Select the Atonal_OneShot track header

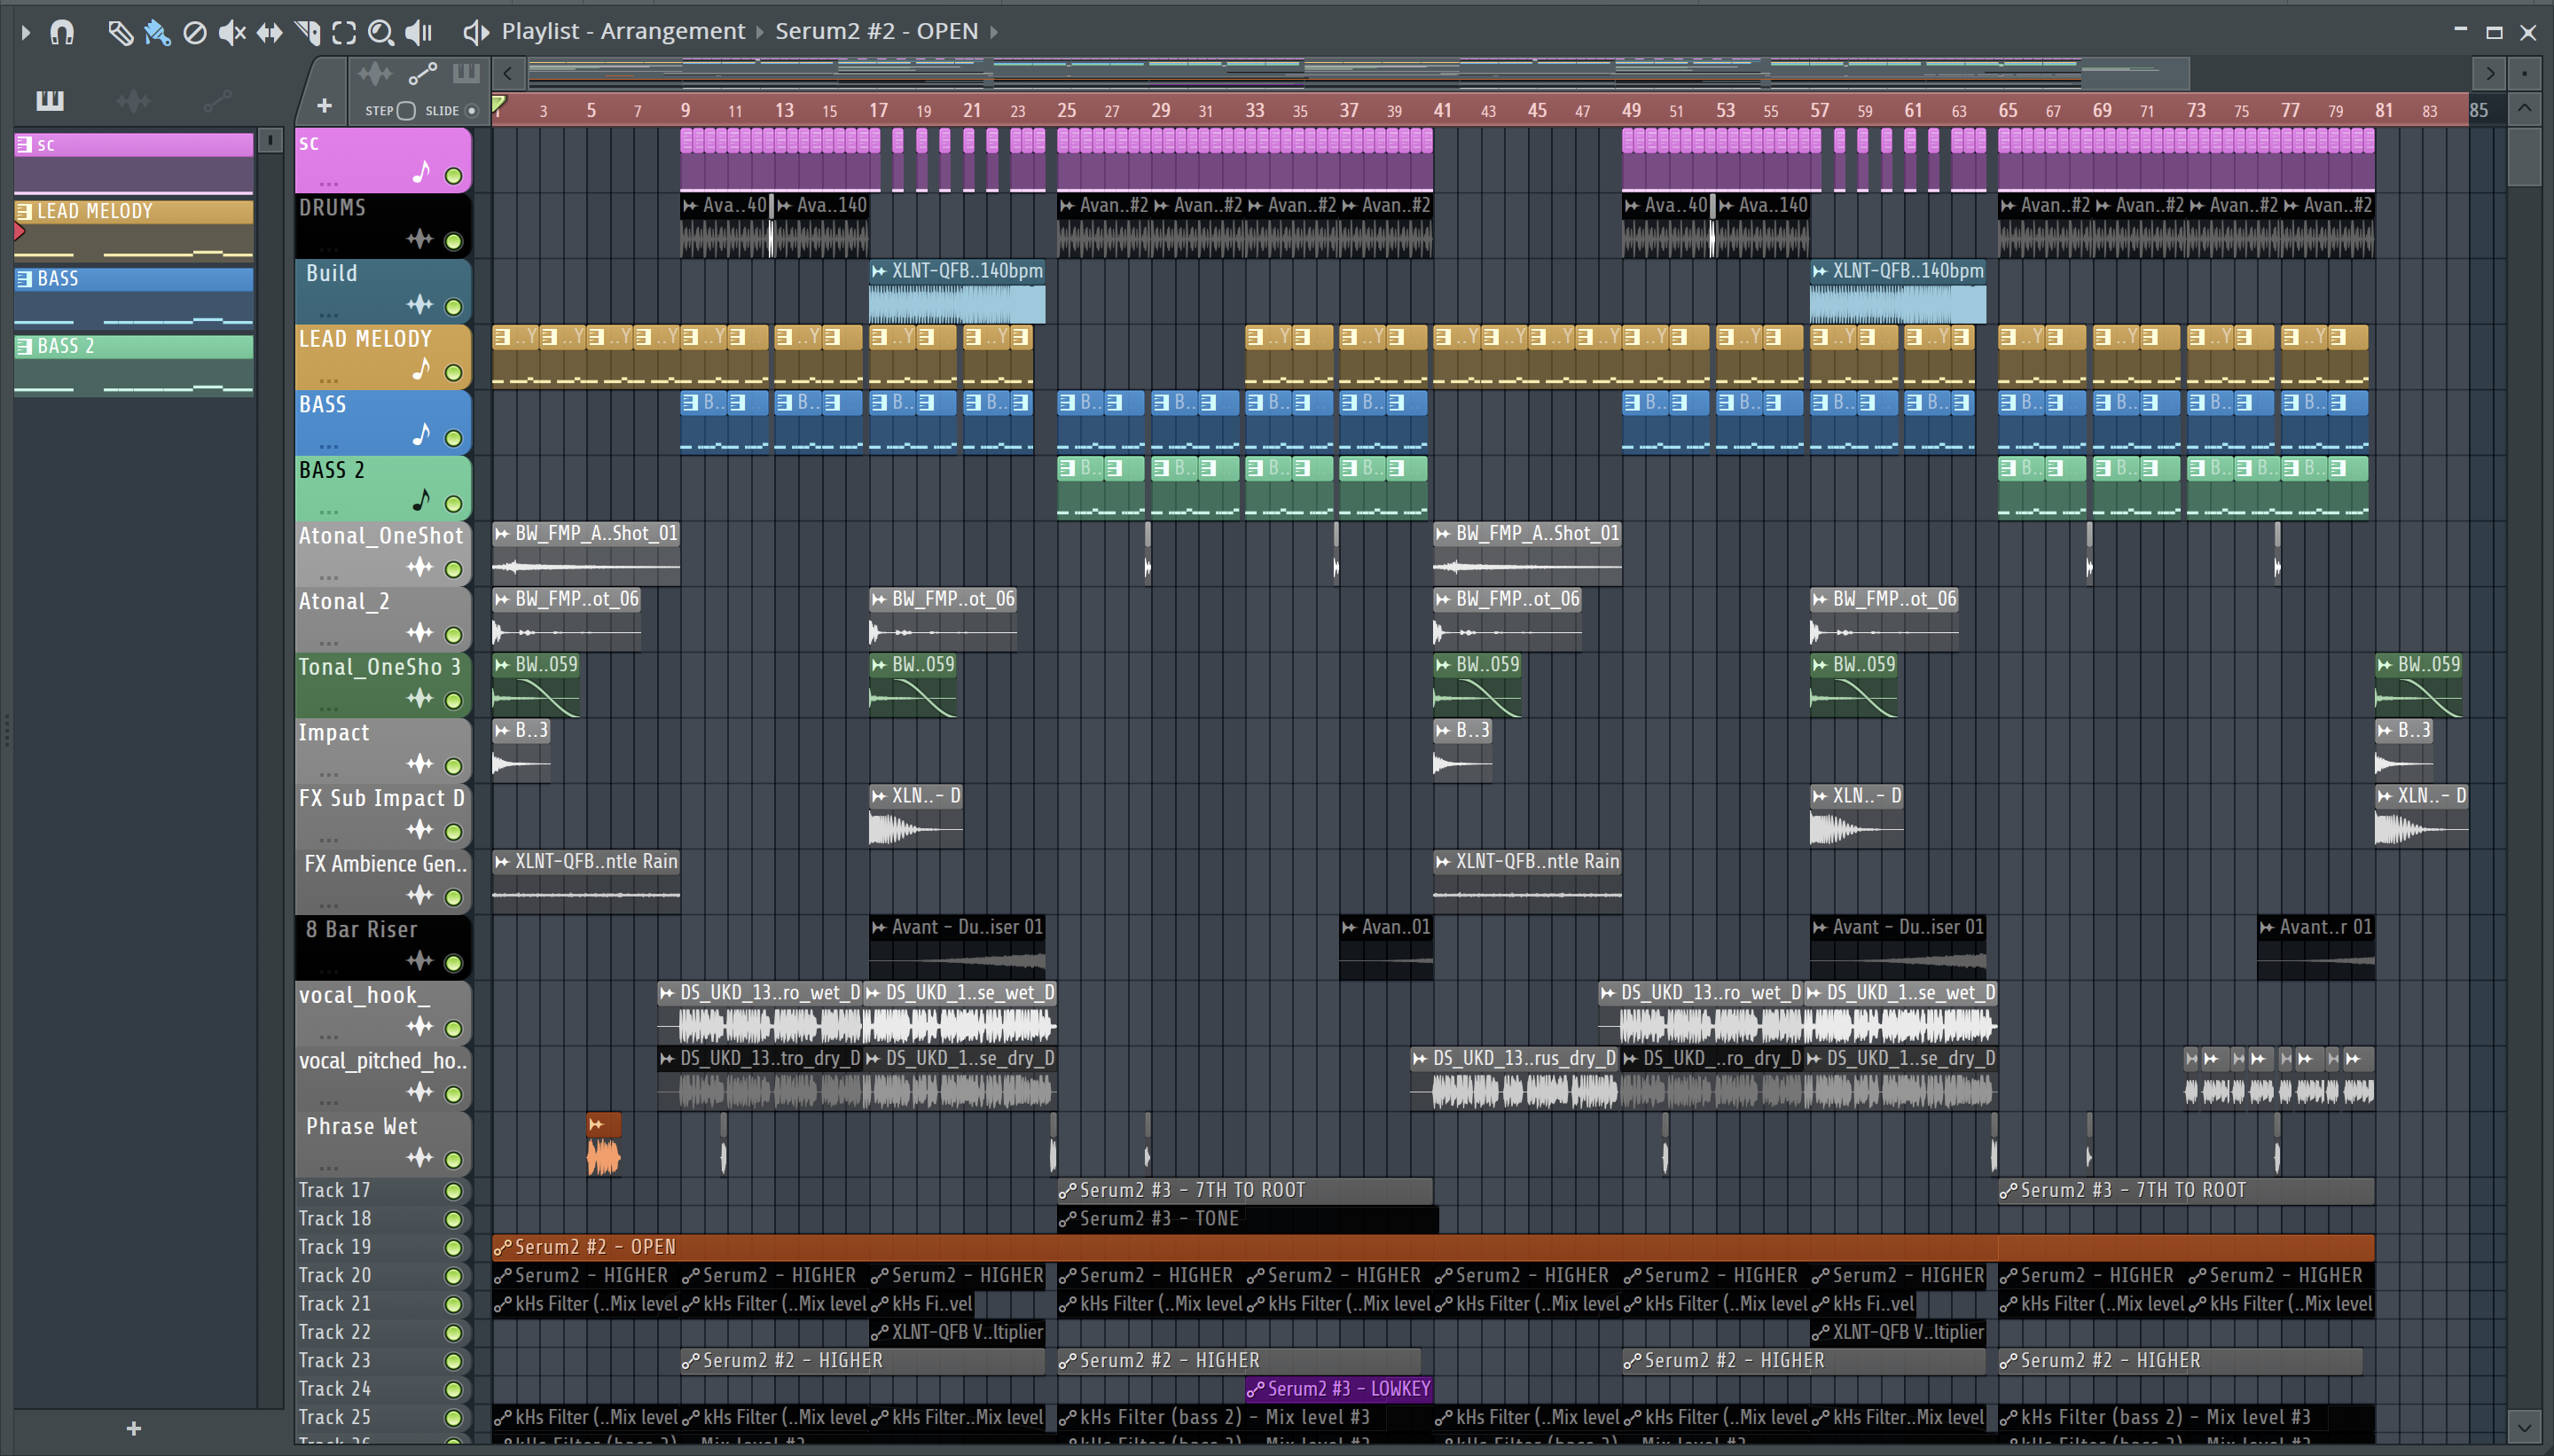point(382,553)
